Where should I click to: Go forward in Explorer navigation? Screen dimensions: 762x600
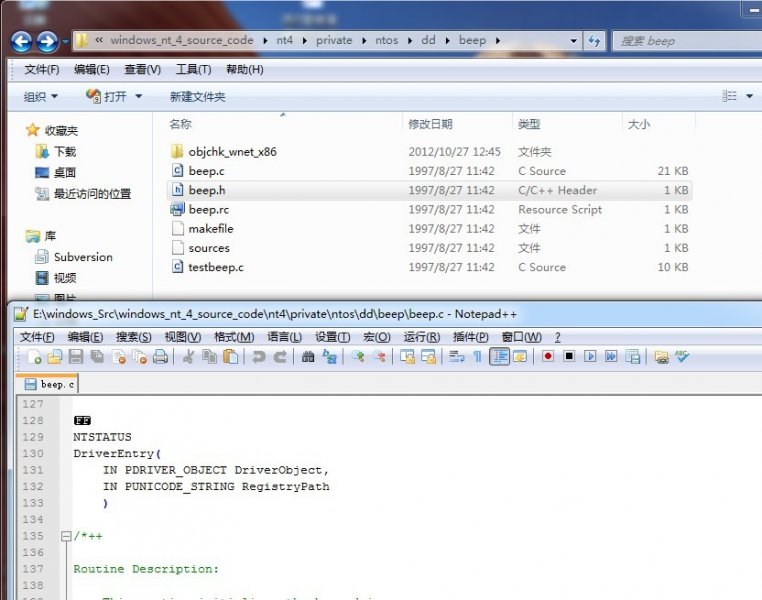tap(48, 42)
